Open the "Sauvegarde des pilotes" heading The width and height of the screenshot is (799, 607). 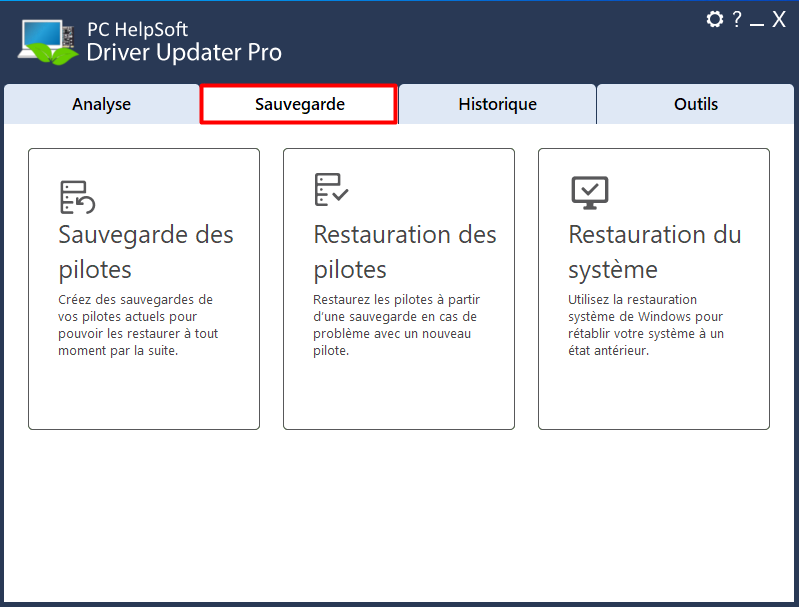[146, 252]
